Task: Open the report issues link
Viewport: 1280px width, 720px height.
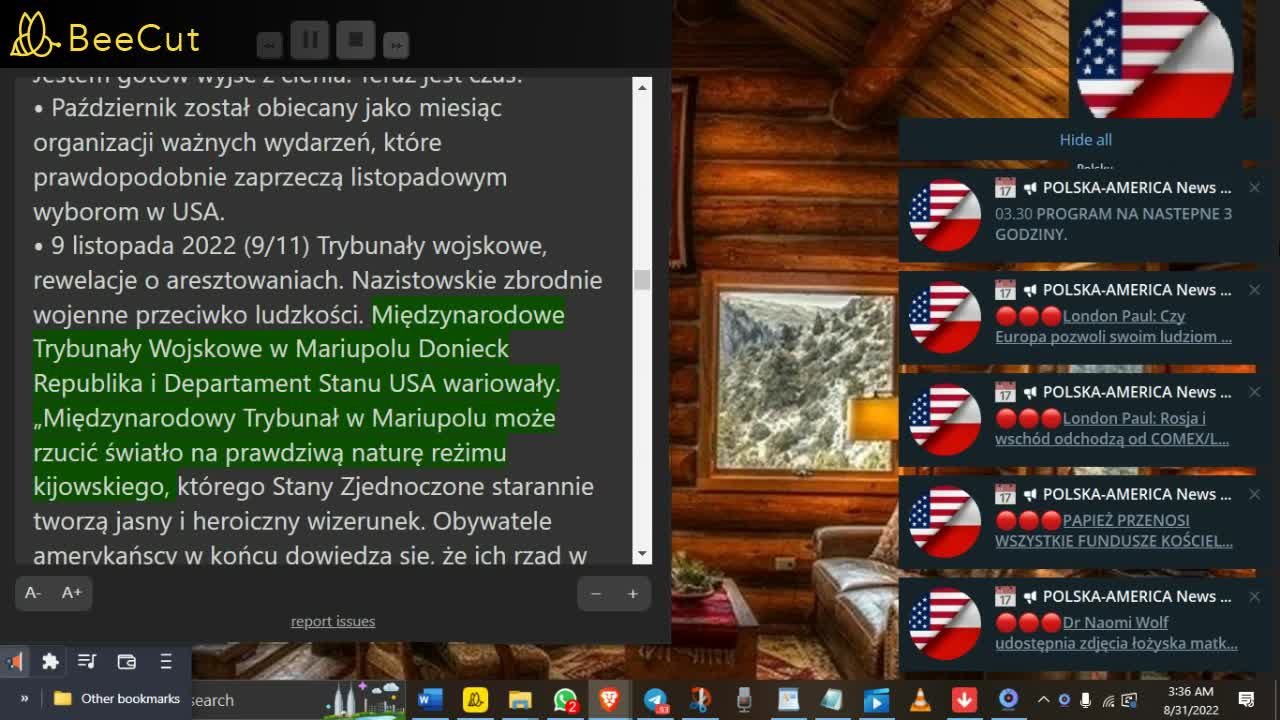Action: [x=333, y=621]
